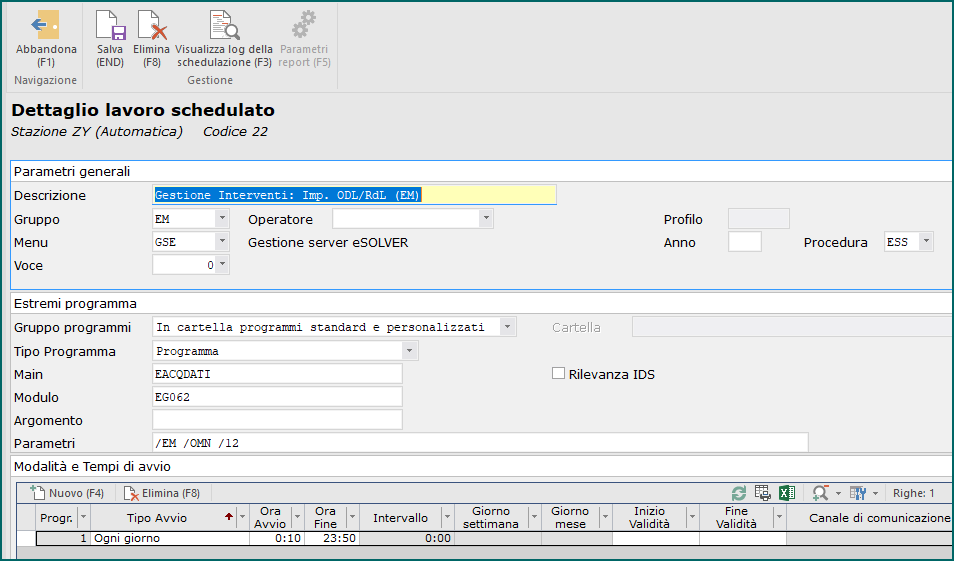
Task: Click the print grid icon
Action: tap(763, 493)
